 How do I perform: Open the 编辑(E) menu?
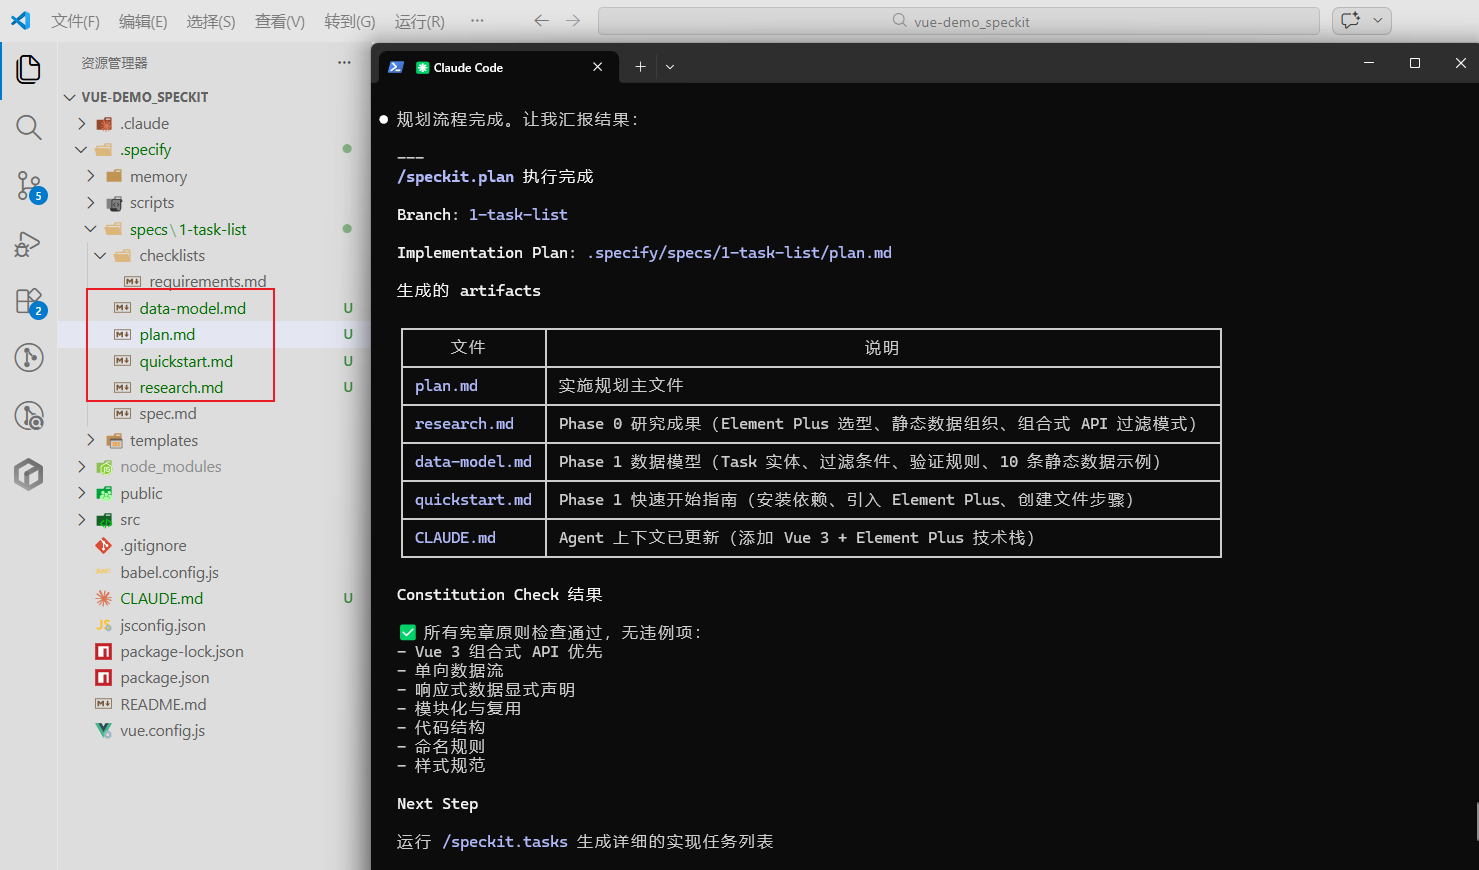(x=143, y=22)
